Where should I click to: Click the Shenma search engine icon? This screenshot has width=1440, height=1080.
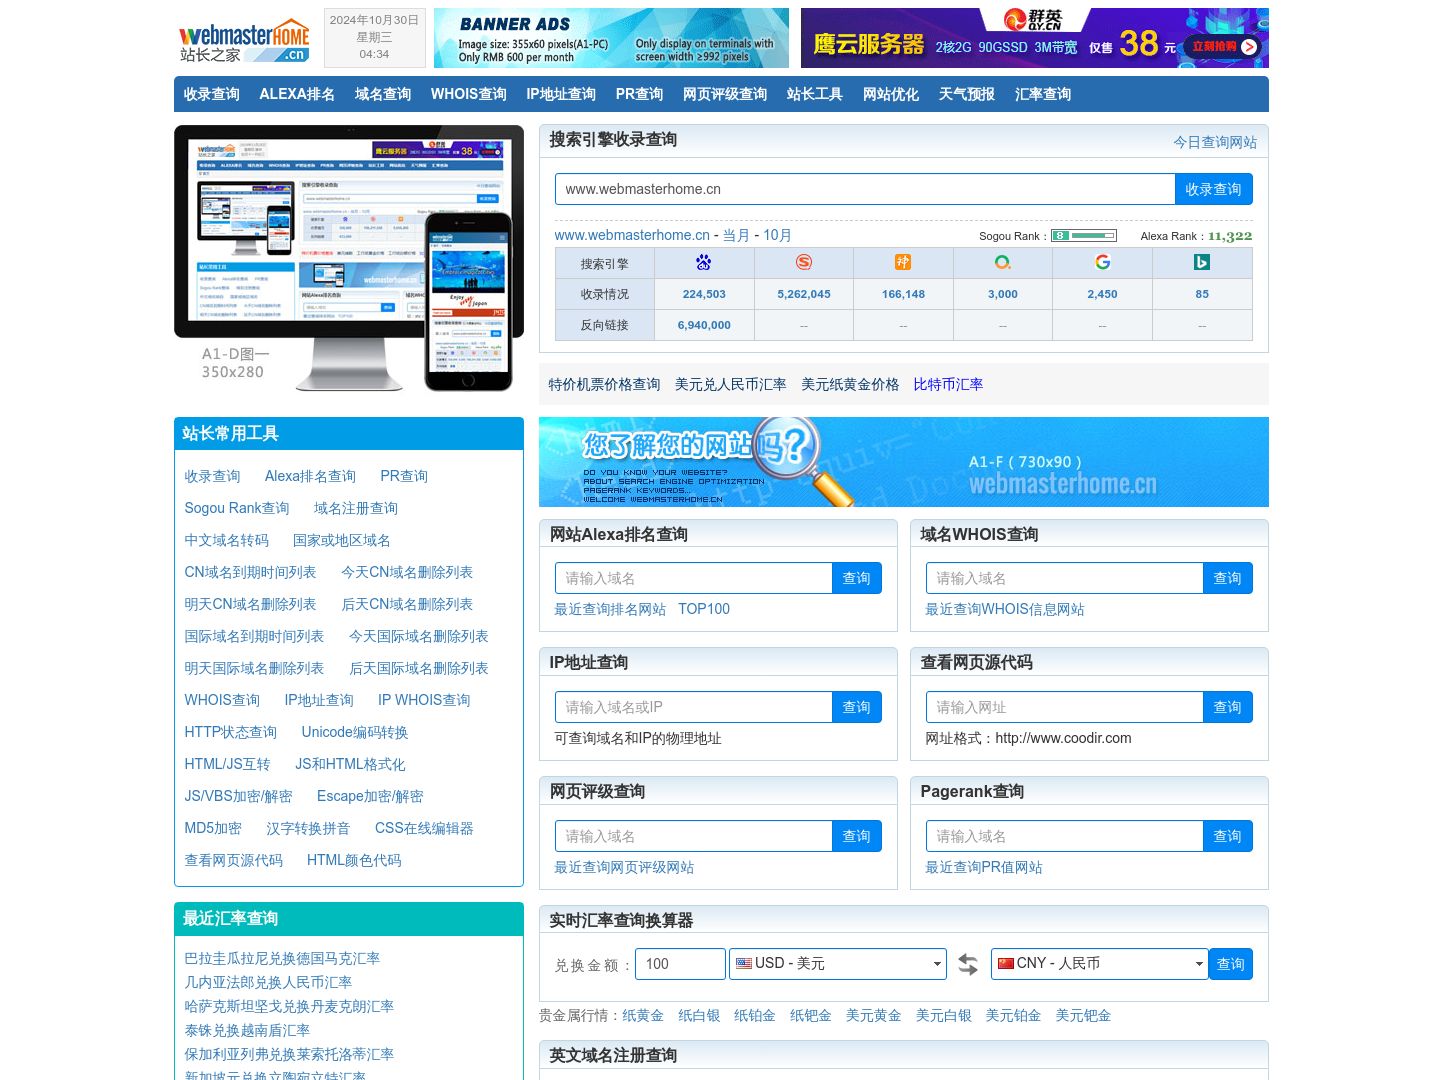coord(903,262)
